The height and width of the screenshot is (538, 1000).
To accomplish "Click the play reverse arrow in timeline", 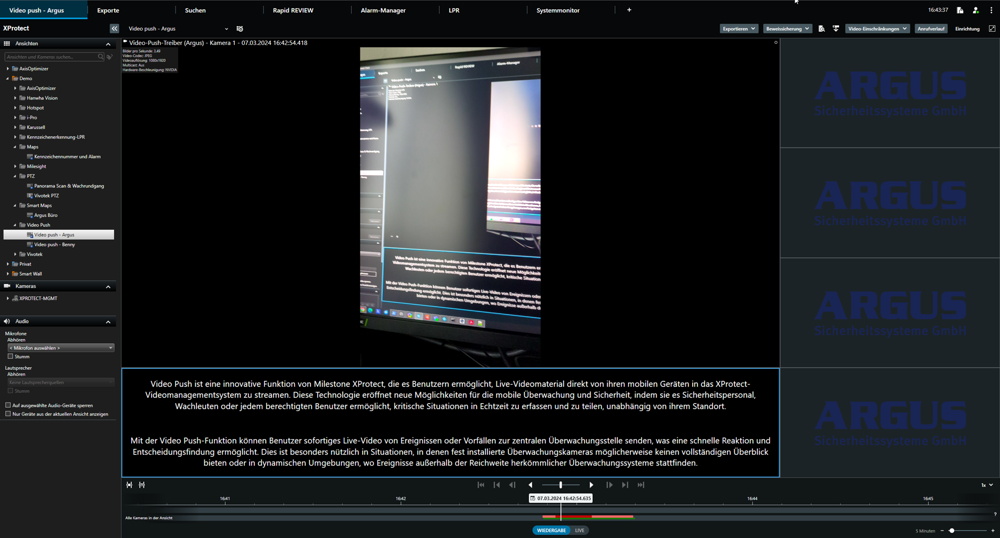I will 530,485.
